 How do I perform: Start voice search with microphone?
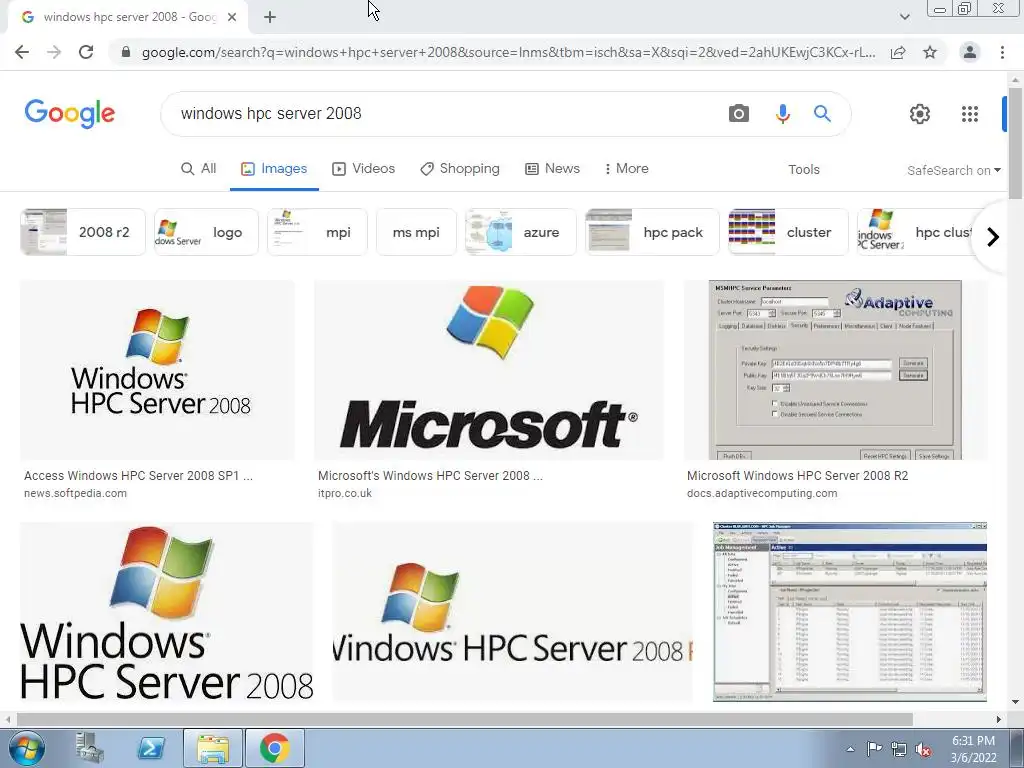click(782, 114)
